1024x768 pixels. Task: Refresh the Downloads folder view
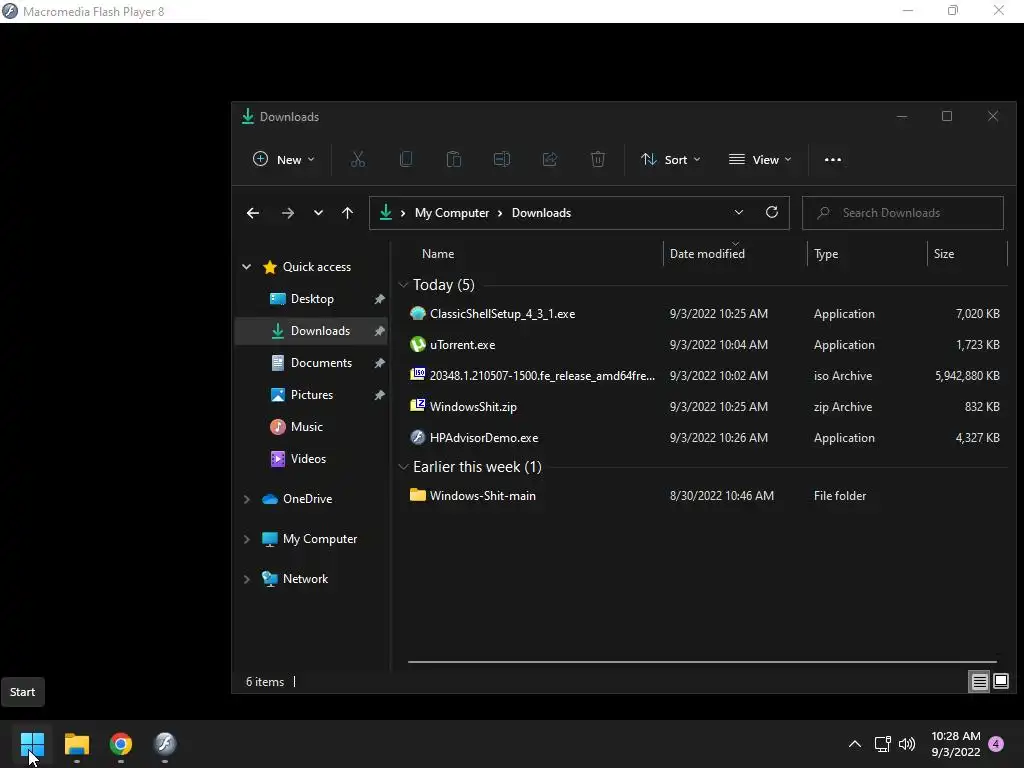(x=772, y=212)
